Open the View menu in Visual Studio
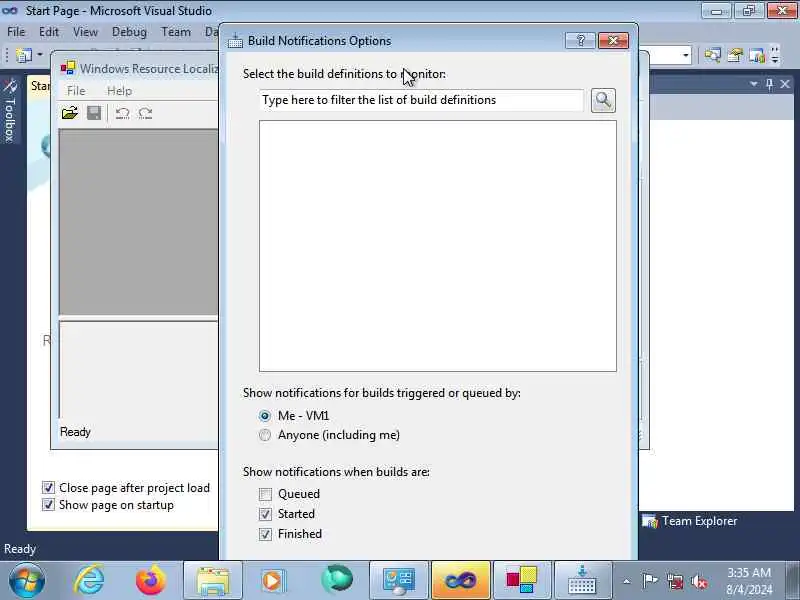This screenshot has height=600, width=800. click(85, 32)
